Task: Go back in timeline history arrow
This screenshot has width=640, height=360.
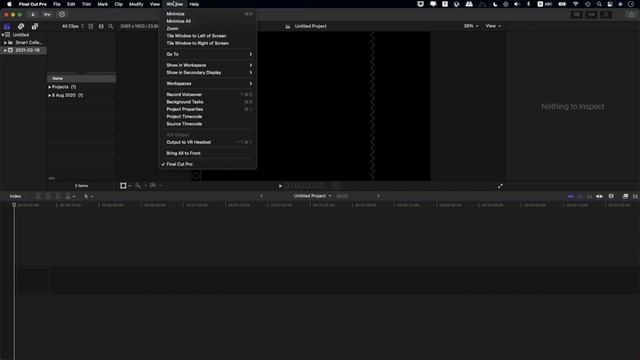Action: 261,196
